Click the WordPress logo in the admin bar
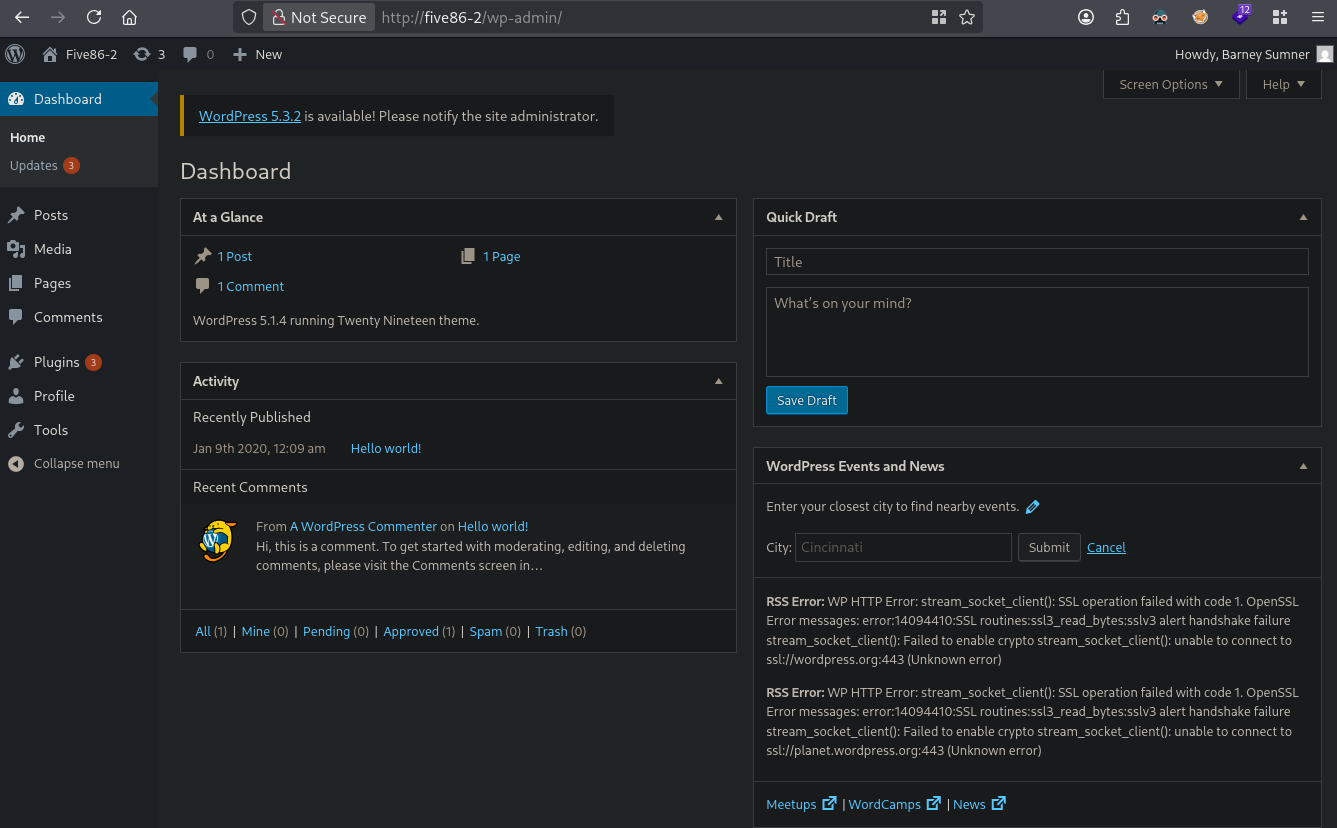 tap(15, 54)
